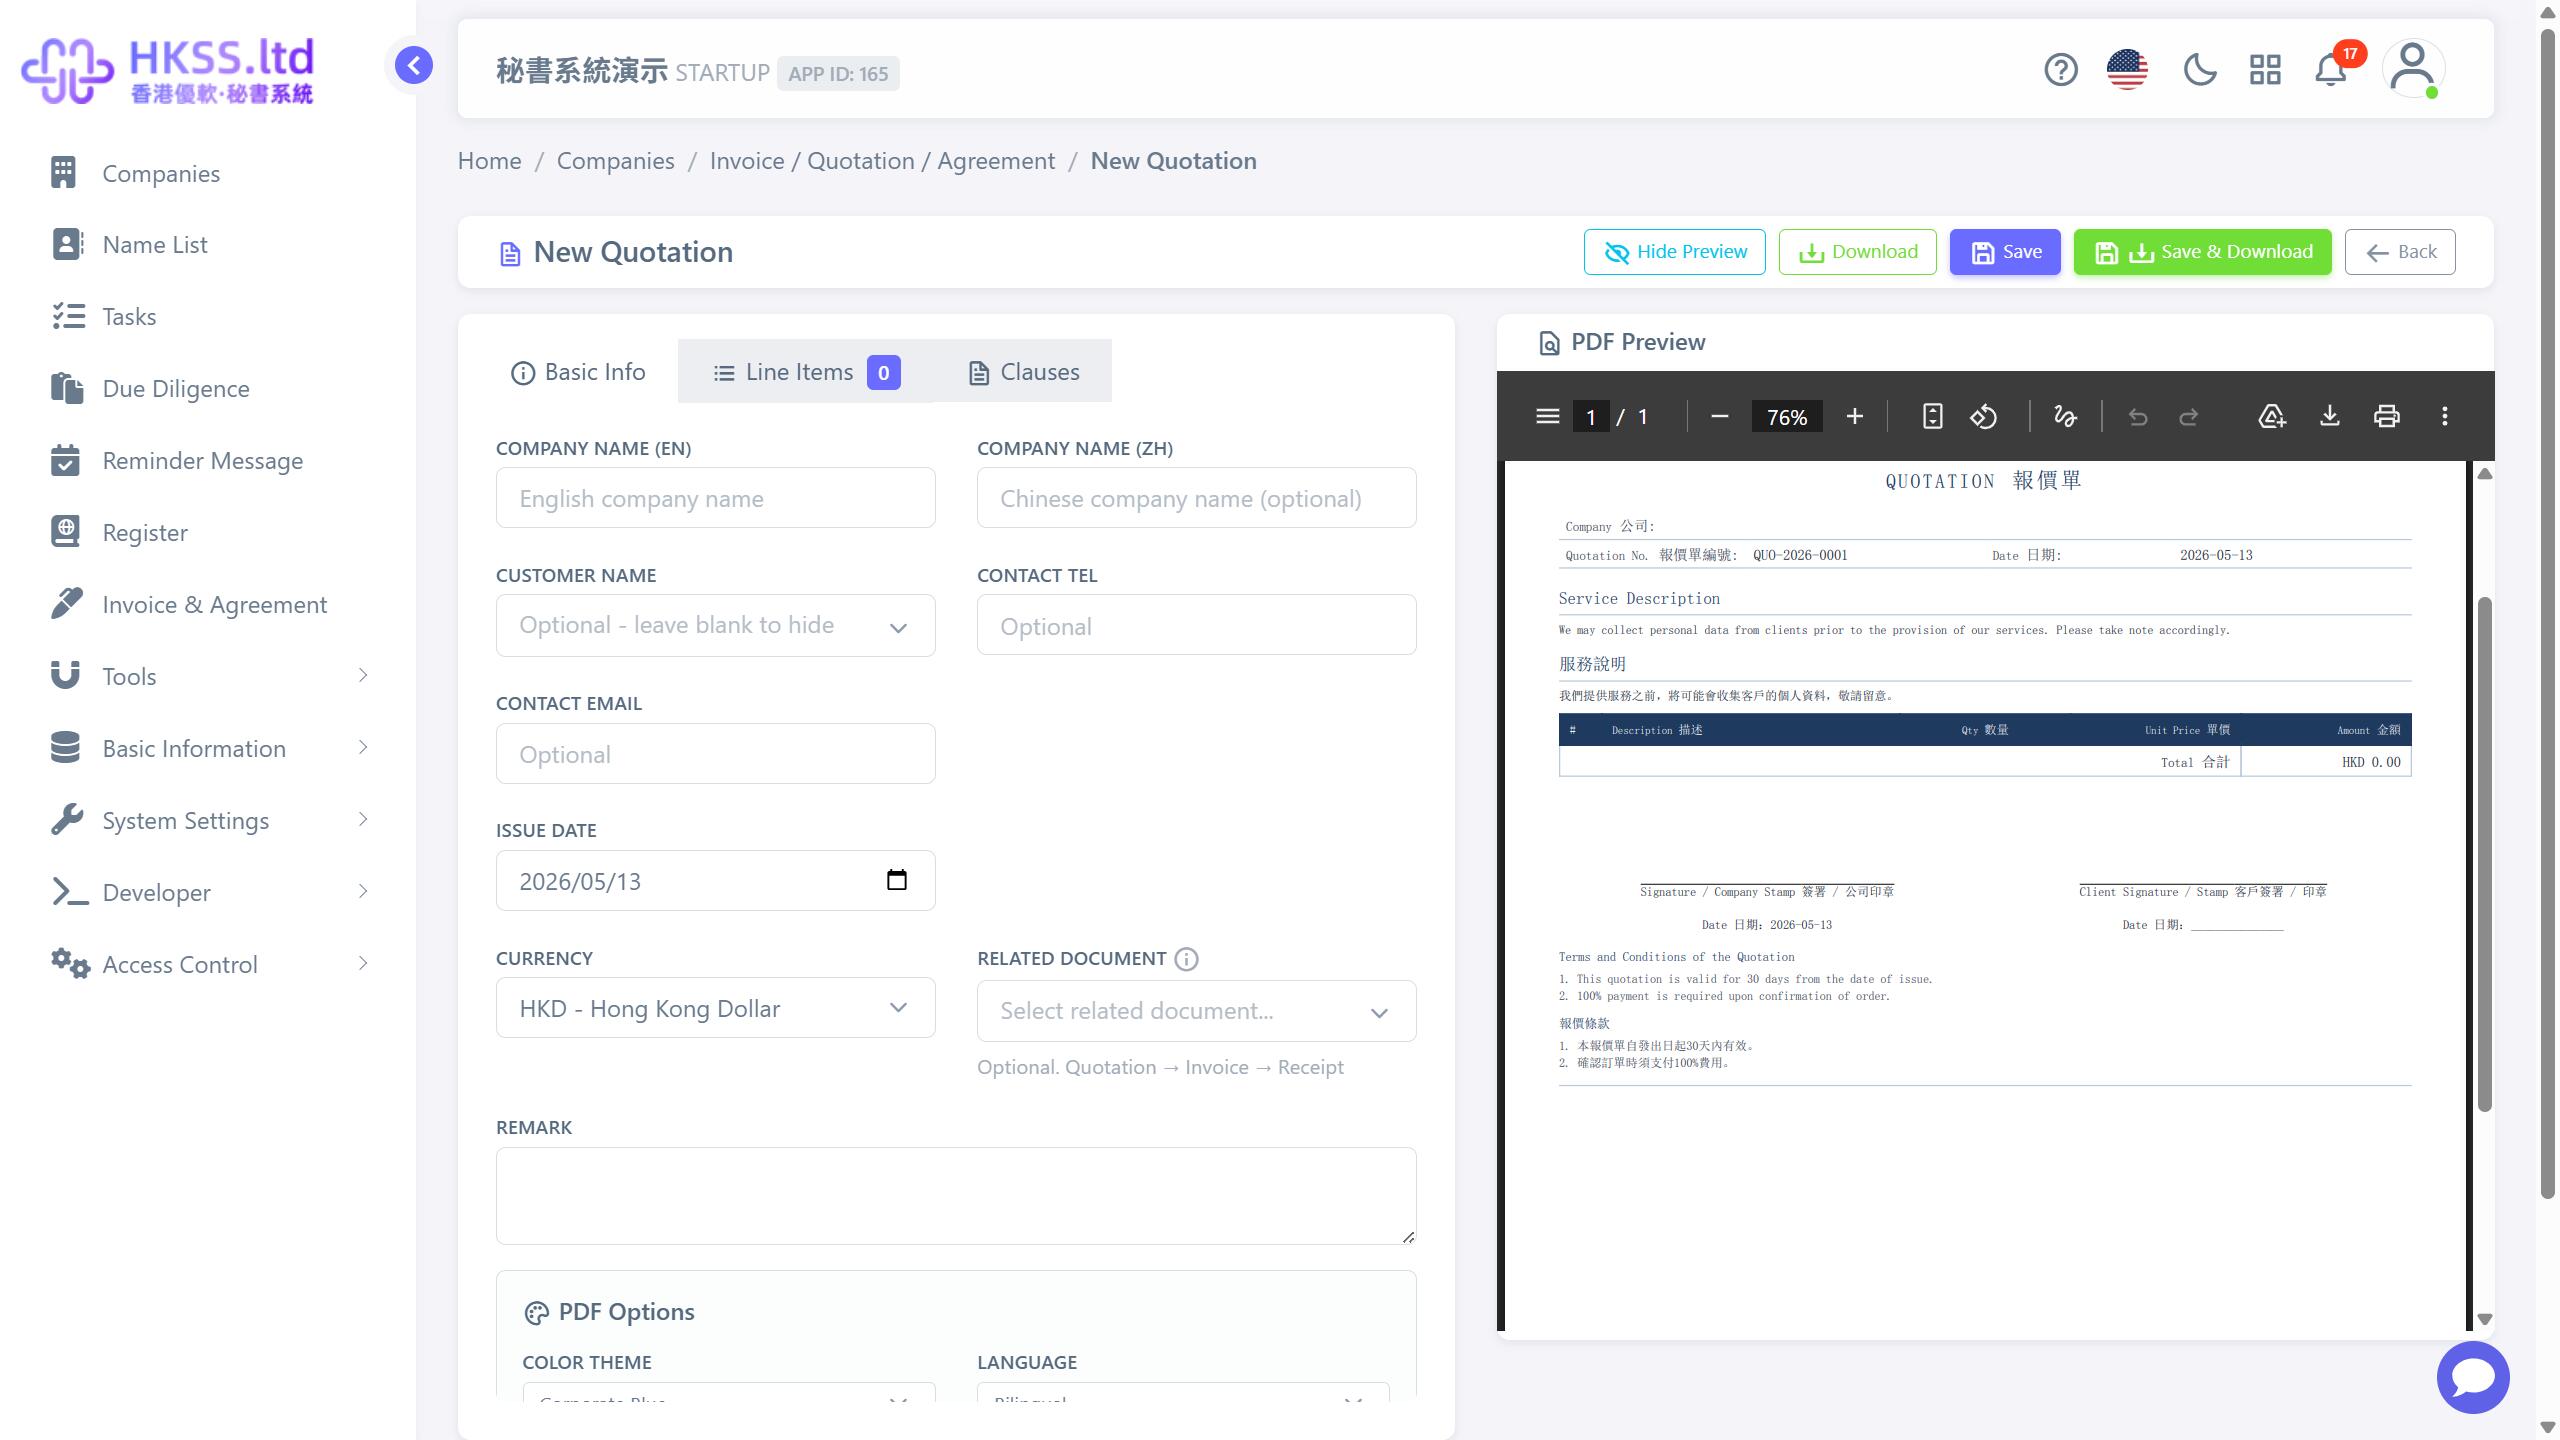
Task: Click the Back button
Action: pos(2400,252)
